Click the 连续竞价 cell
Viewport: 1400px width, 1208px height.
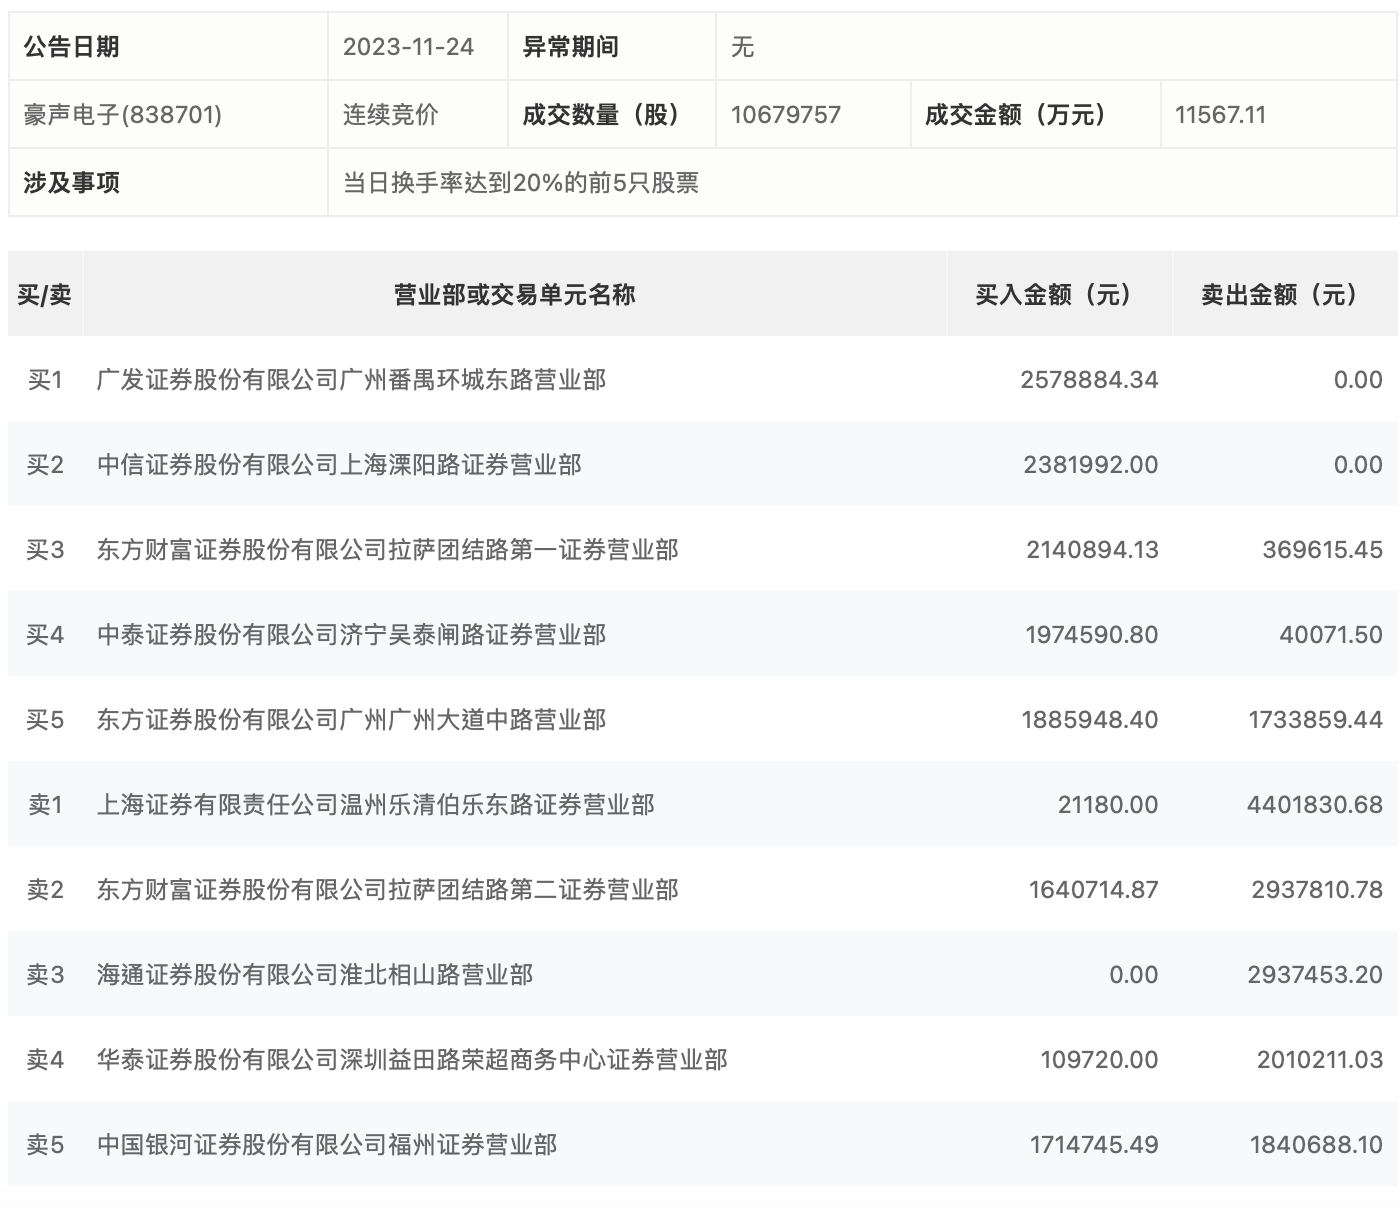391,115
